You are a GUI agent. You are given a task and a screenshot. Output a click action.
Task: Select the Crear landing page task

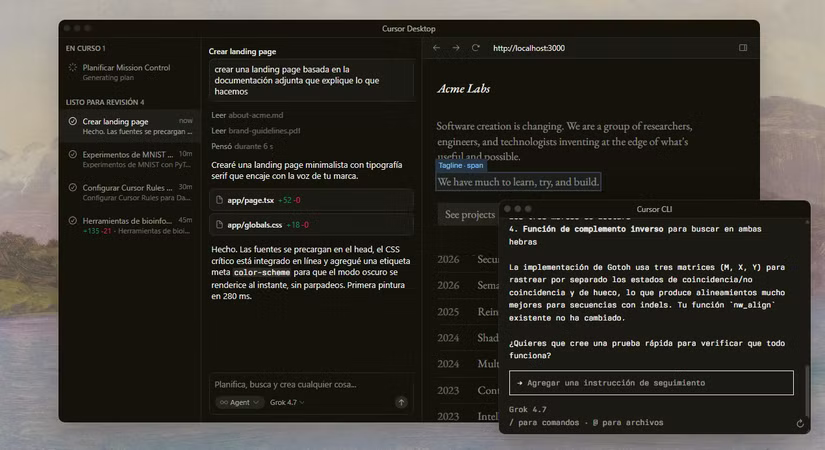pos(129,126)
